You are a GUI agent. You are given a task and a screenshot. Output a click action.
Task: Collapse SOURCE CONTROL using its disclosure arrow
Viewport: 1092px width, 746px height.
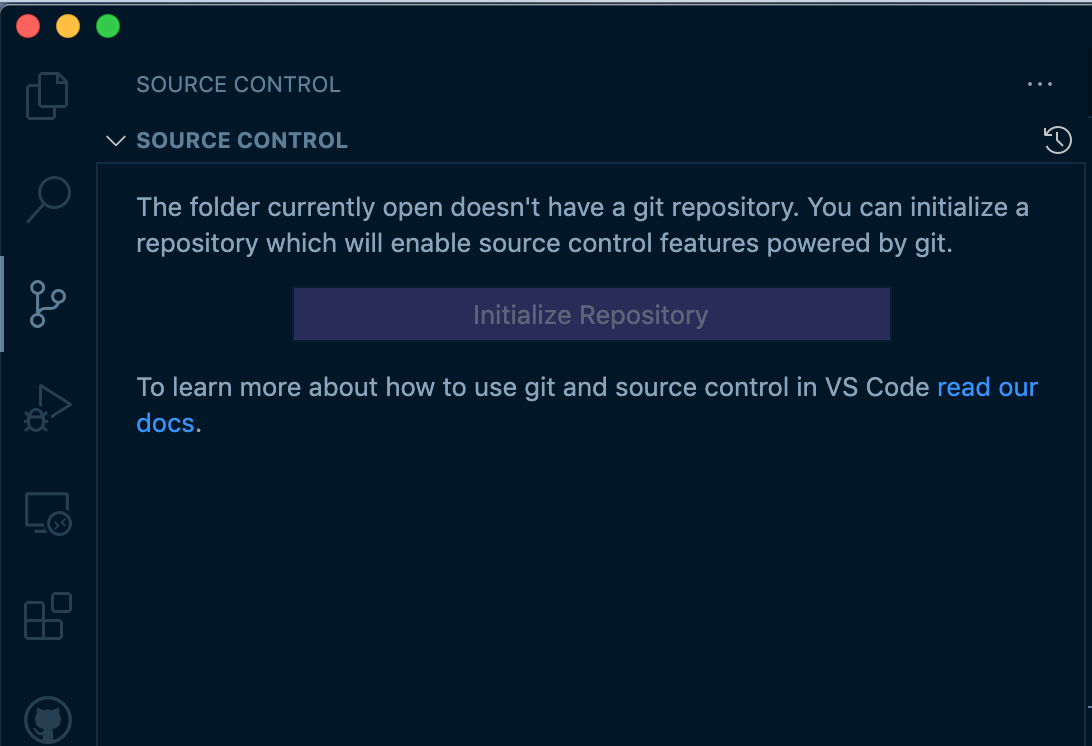[x=115, y=140]
